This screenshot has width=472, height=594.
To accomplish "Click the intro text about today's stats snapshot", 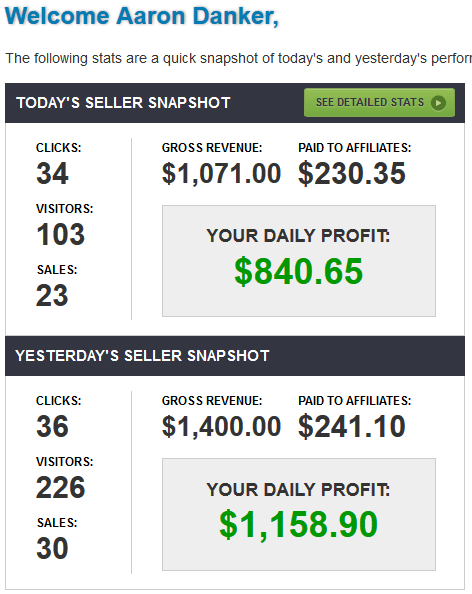I will 238,58.
